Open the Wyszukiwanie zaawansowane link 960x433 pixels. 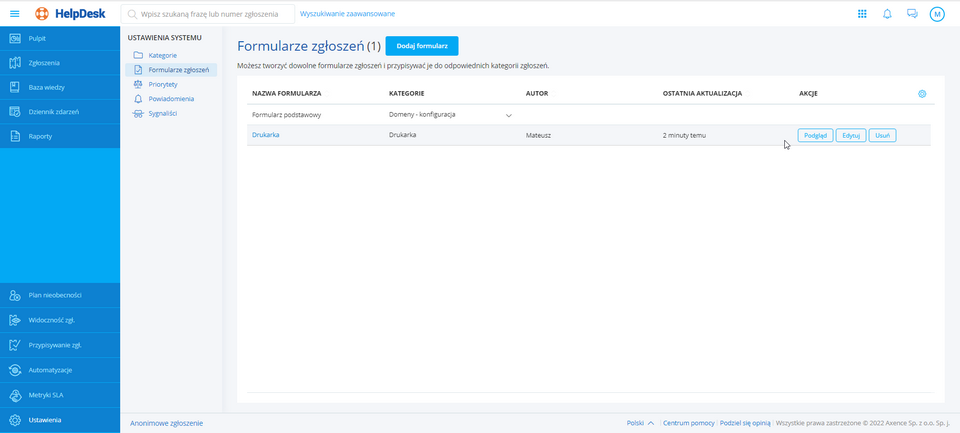pos(347,14)
